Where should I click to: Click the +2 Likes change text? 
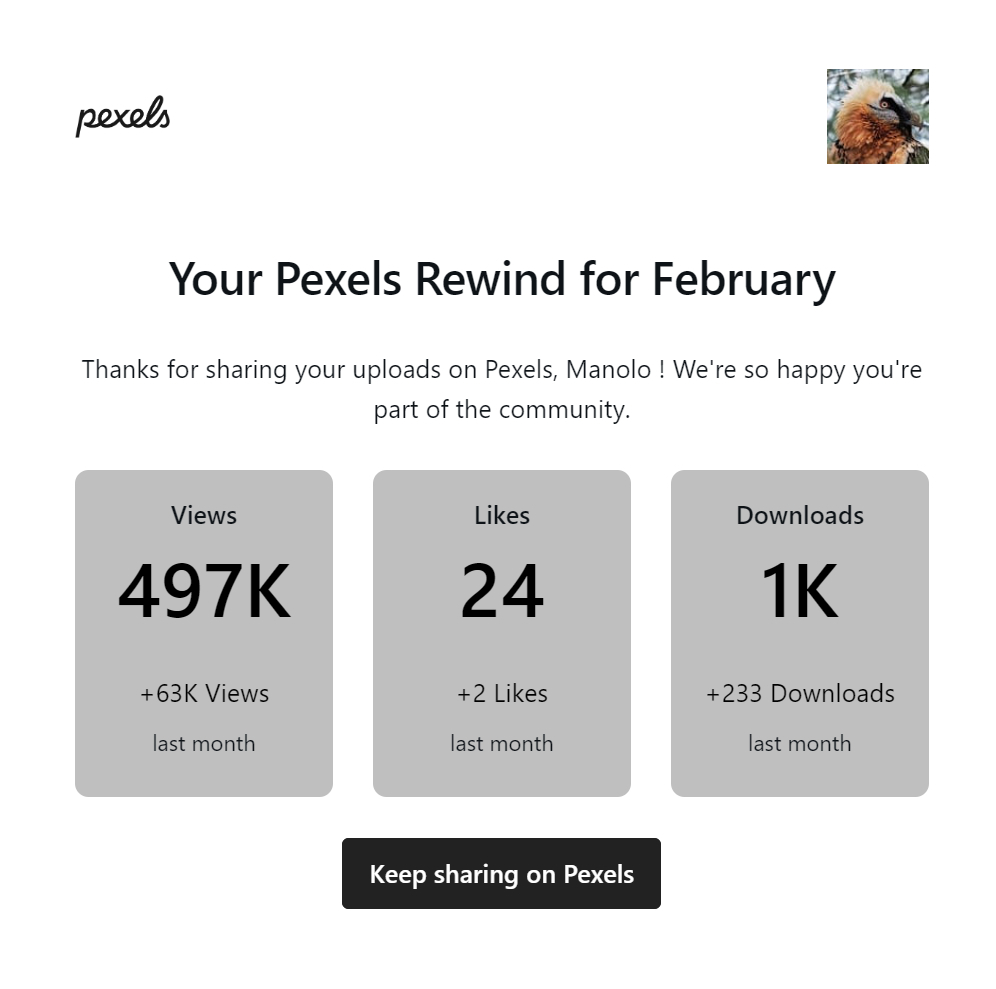[x=502, y=693]
